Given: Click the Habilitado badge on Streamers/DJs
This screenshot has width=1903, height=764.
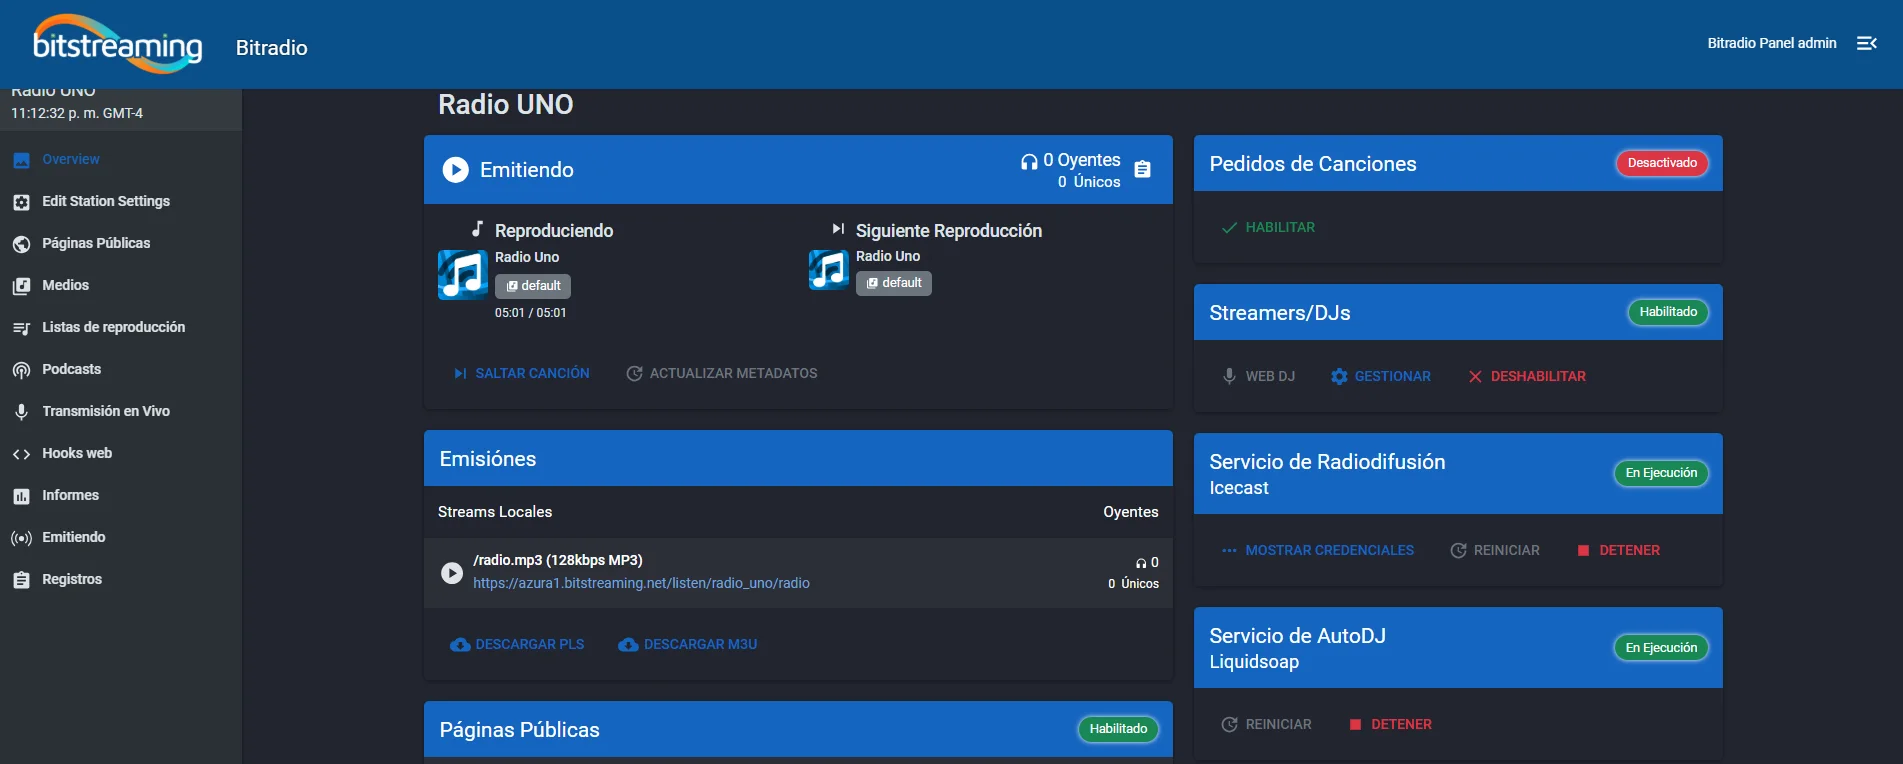Looking at the screenshot, I should pyautogui.click(x=1668, y=312).
